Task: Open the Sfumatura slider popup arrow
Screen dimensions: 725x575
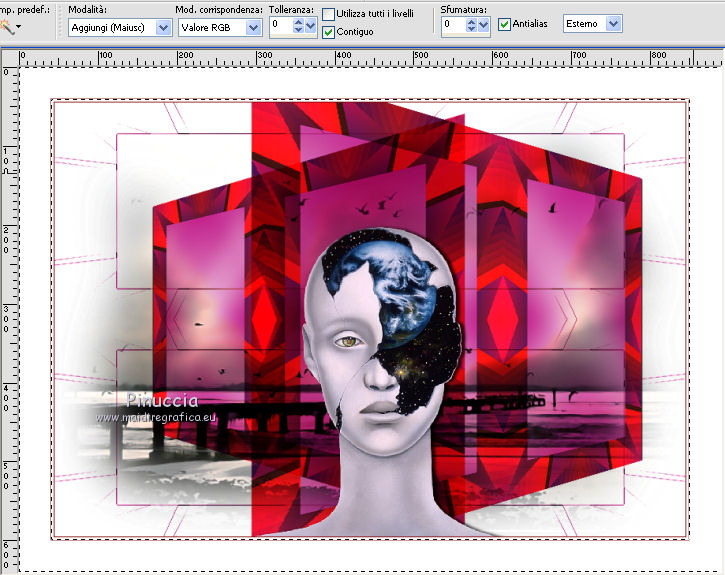Action: pyautogui.click(x=483, y=25)
